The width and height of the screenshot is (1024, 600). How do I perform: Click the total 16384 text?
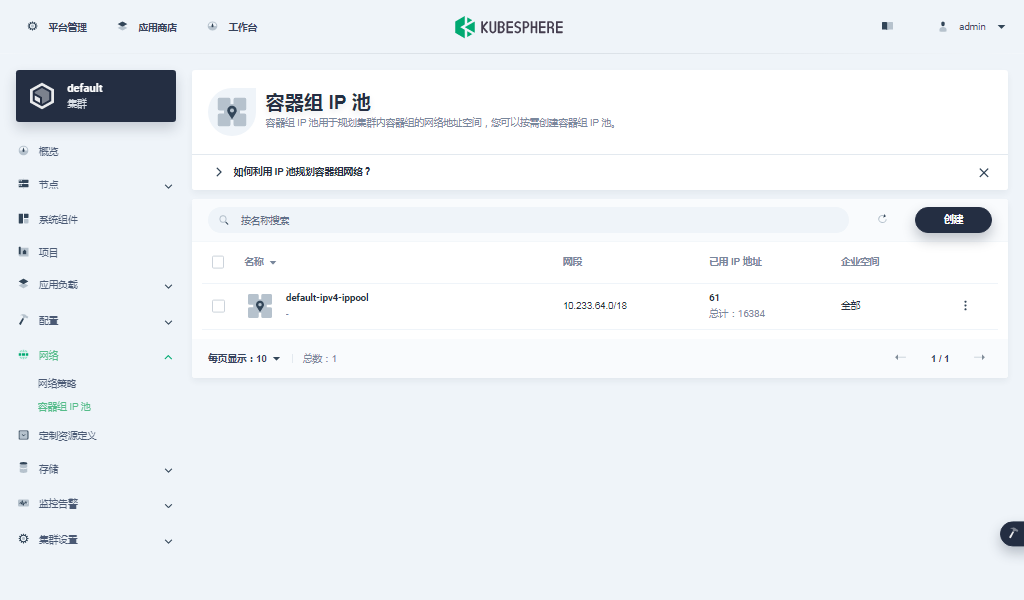point(737,313)
